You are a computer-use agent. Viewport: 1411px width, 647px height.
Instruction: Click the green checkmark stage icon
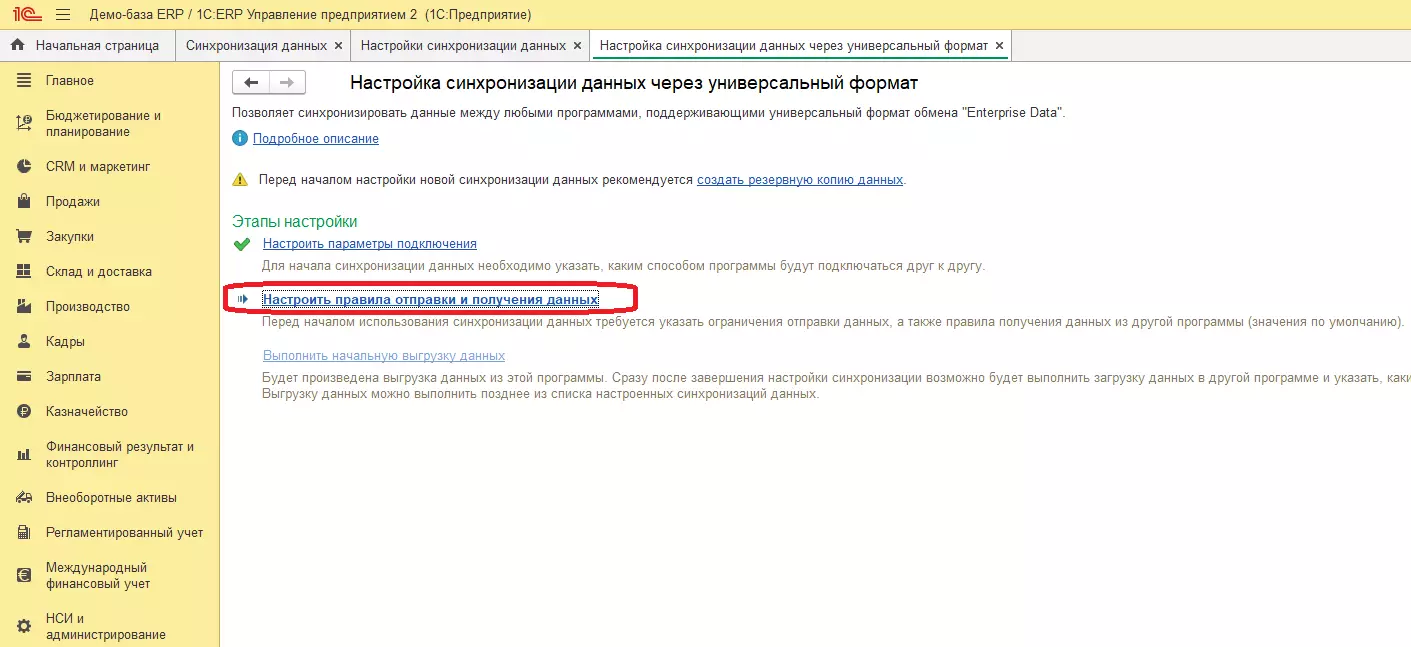click(241, 244)
